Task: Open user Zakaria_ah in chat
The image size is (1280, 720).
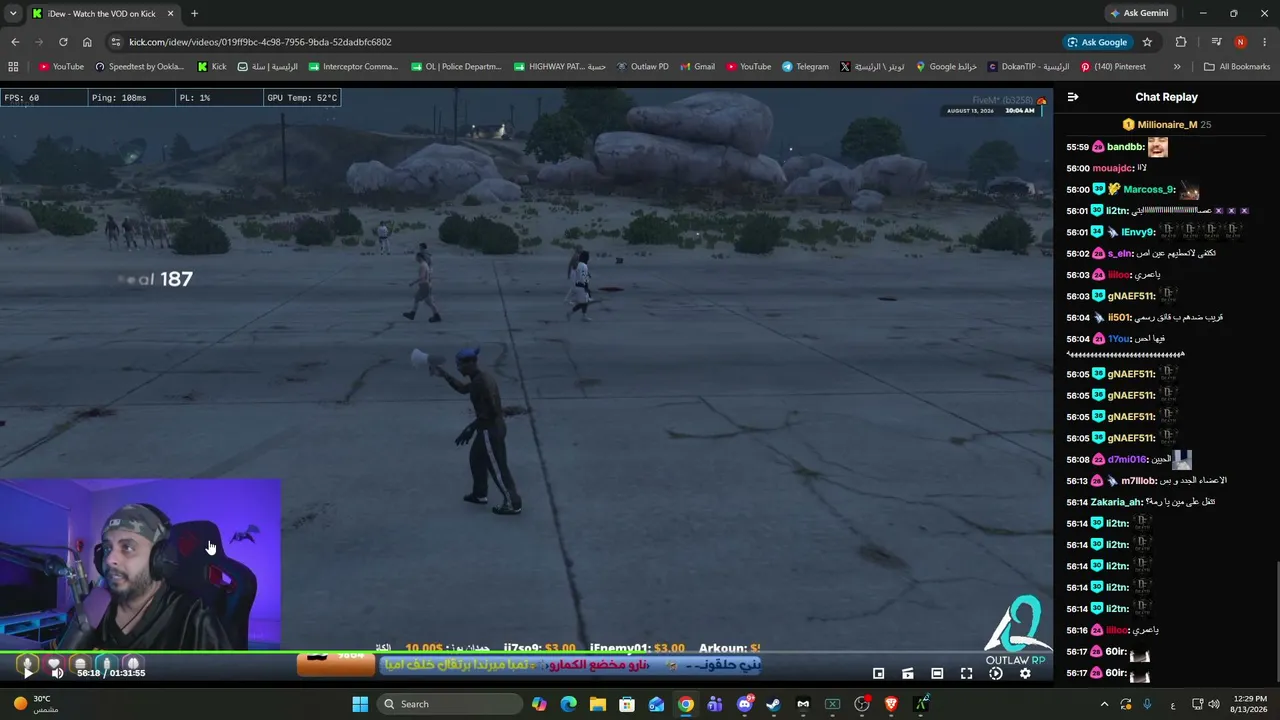Action: tap(1116, 502)
